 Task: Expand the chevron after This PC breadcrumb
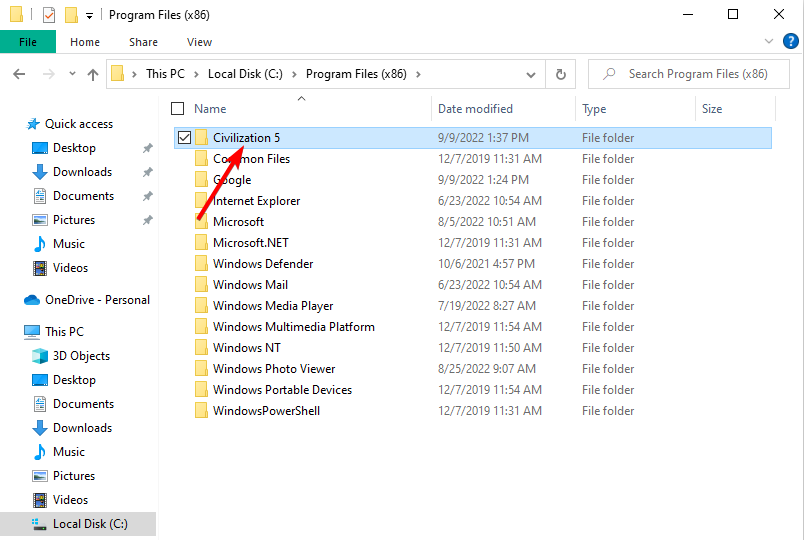point(196,74)
